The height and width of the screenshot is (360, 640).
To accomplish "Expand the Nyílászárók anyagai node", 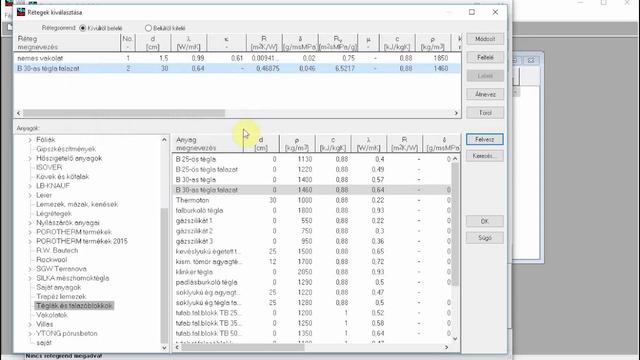I will (x=30, y=223).
